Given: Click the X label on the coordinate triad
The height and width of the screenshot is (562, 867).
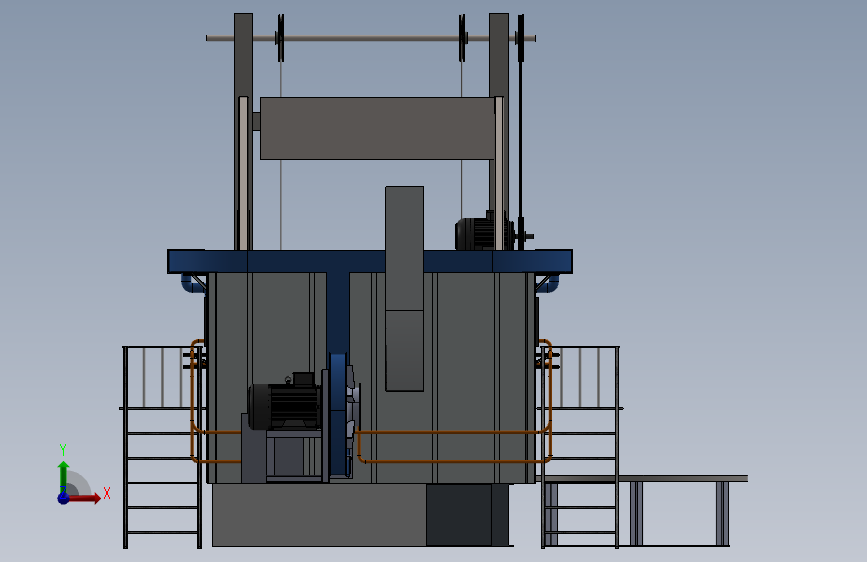Looking at the screenshot, I should tap(107, 493).
